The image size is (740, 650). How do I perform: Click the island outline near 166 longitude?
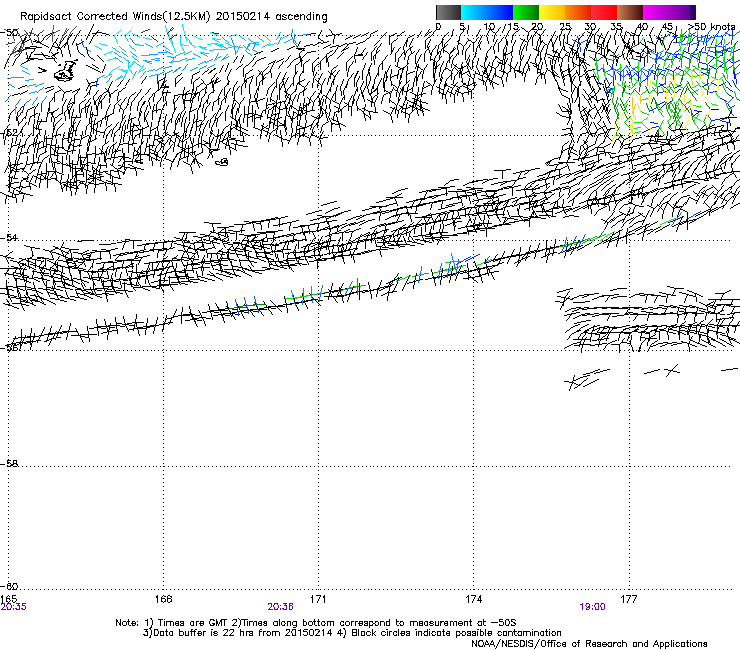(65, 70)
